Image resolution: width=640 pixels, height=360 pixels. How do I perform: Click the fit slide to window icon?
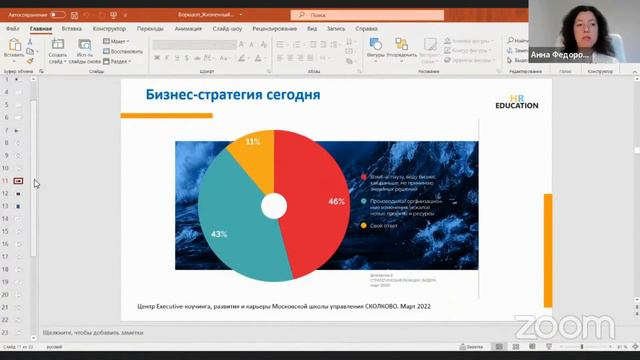pos(635,347)
